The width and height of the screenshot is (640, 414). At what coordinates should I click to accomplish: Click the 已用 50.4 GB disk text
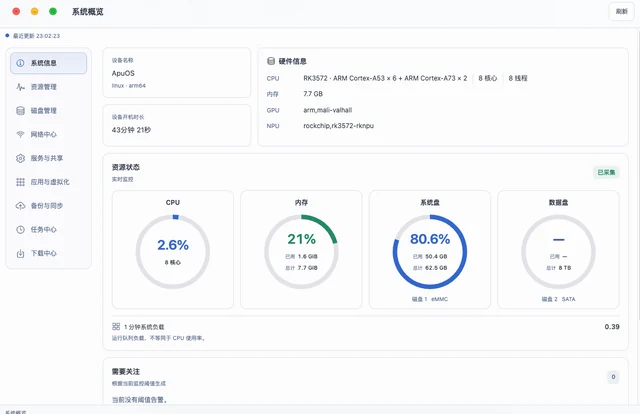coord(430,256)
